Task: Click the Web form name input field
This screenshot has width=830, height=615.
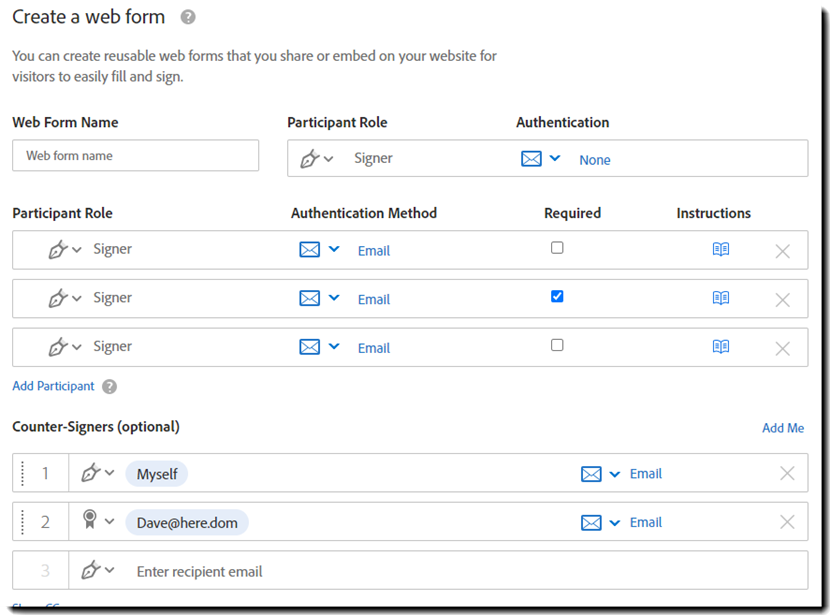Action: pyautogui.click(x=135, y=156)
